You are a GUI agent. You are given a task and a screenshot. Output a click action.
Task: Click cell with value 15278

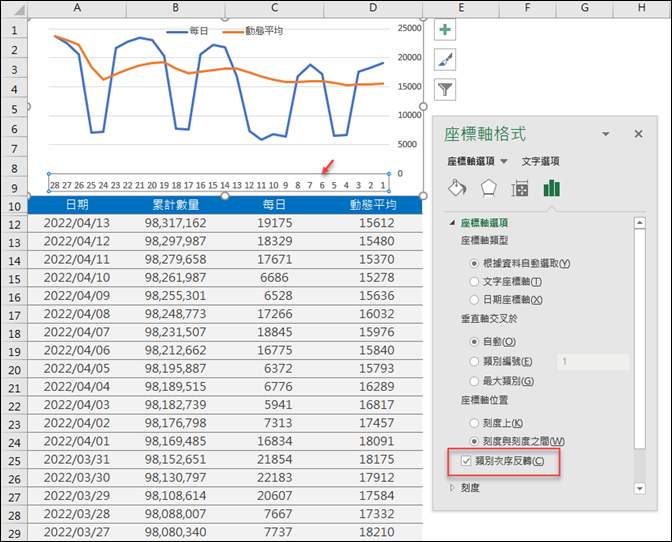point(373,278)
